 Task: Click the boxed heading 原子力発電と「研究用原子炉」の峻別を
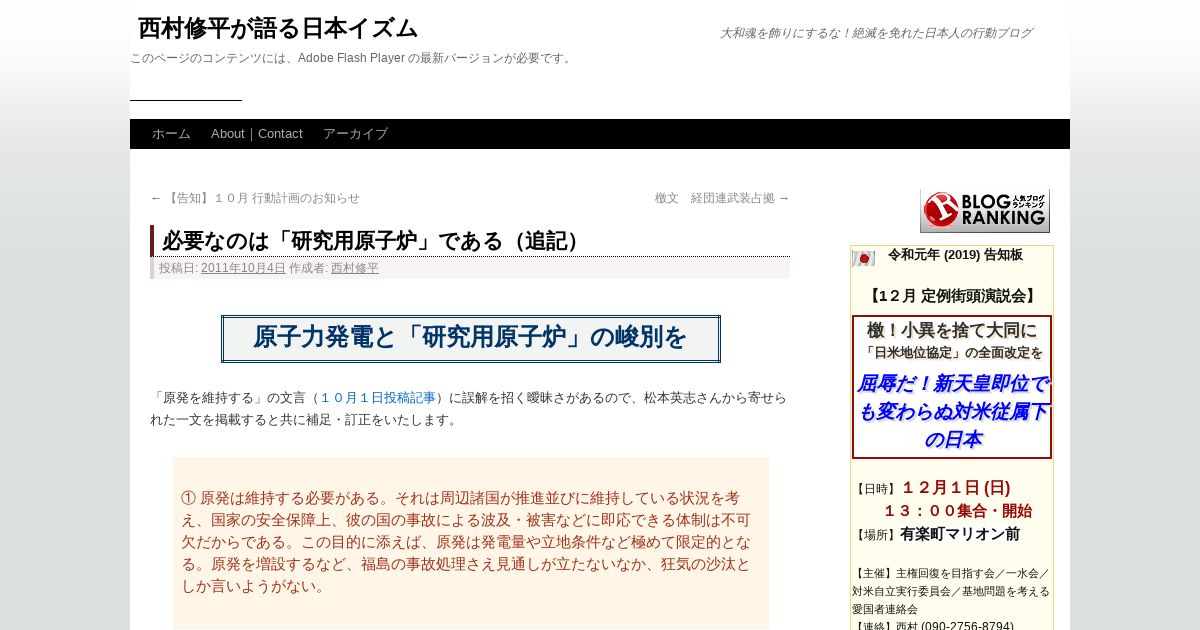coord(470,338)
